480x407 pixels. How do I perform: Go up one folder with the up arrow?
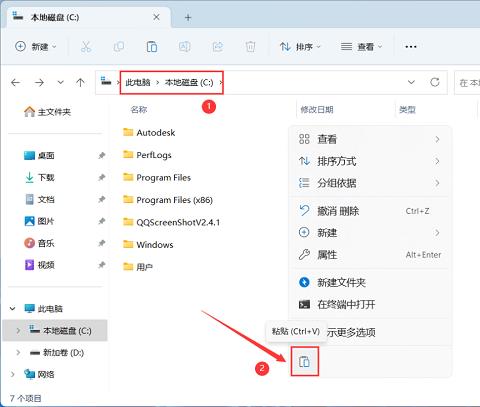point(80,82)
